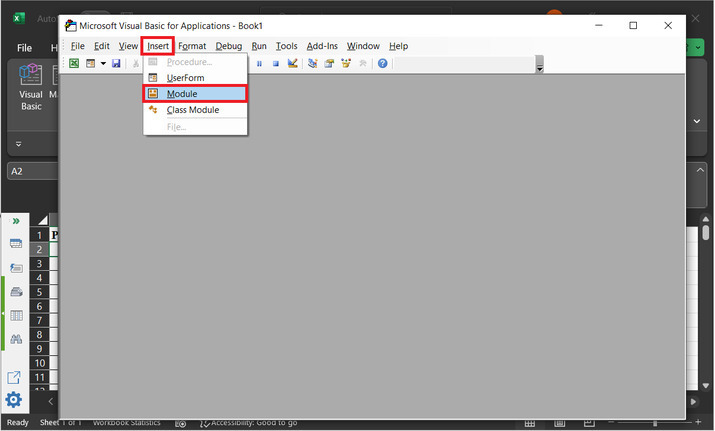Viewport: 715px width, 431px height.
Task: Toggle Design Mode in the VBA toolbar
Action: (x=293, y=63)
